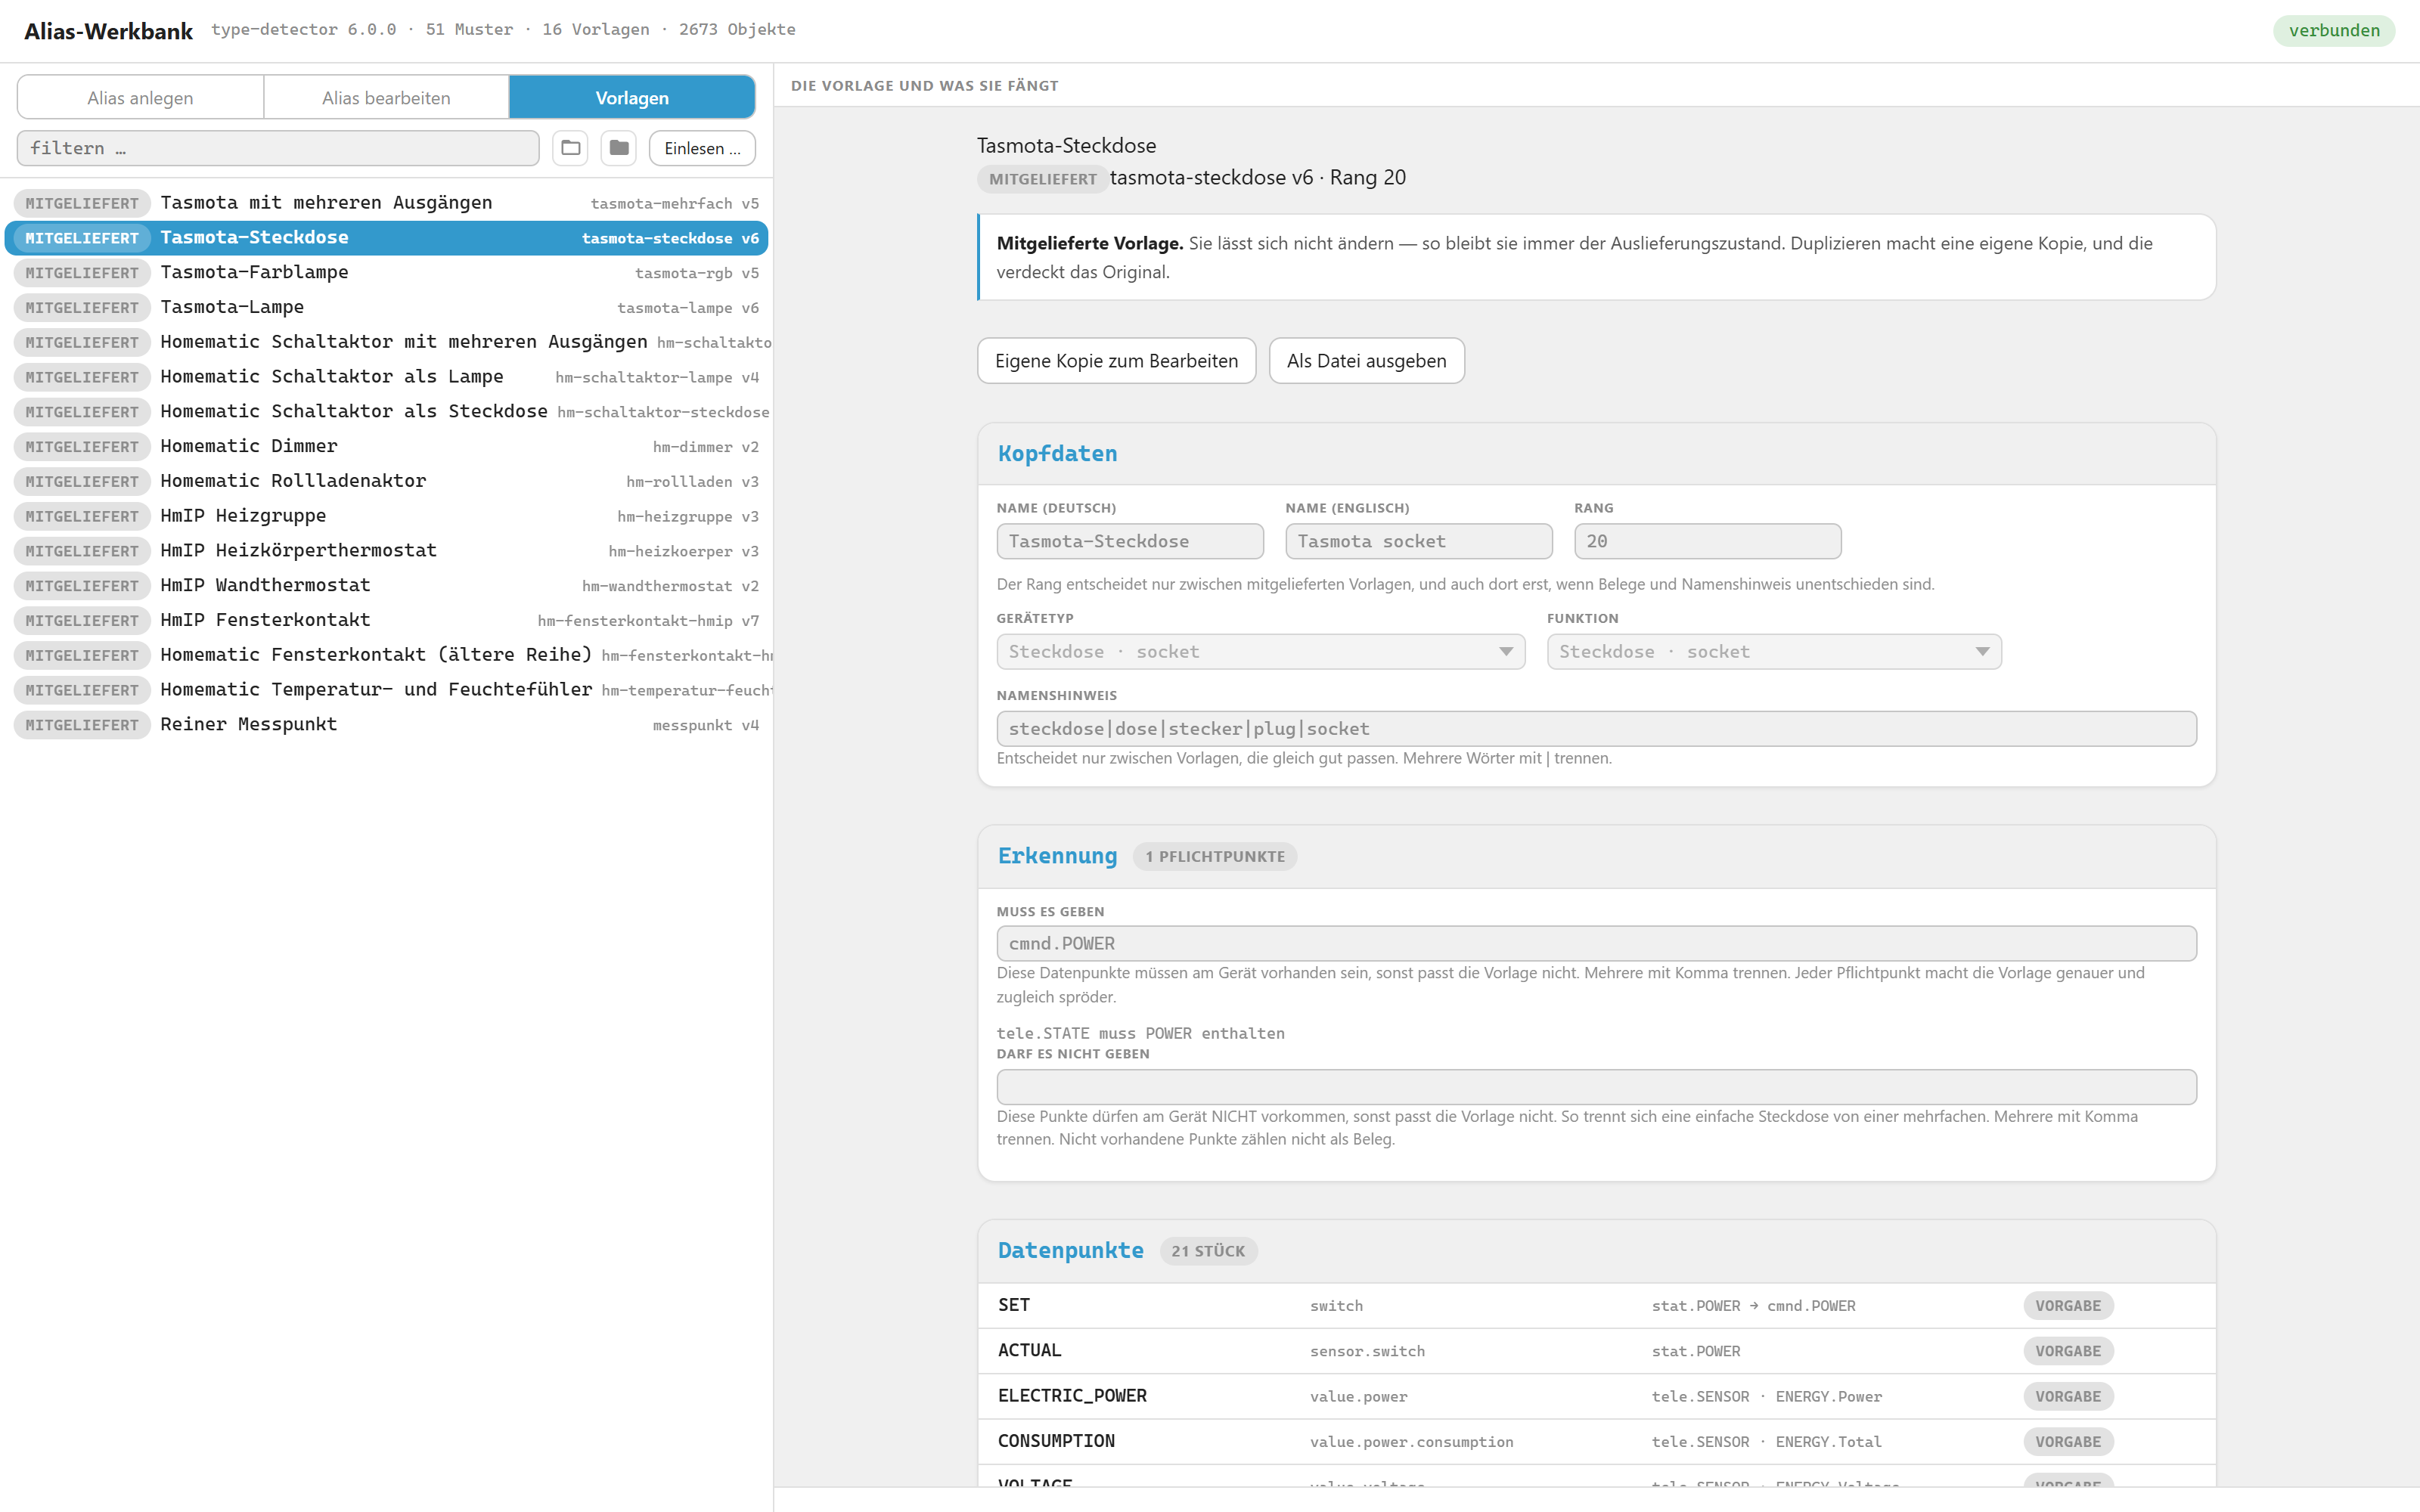Click the Alias-Werkbank title
Image resolution: width=2420 pixels, height=1512 pixels.
click(108, 31)
